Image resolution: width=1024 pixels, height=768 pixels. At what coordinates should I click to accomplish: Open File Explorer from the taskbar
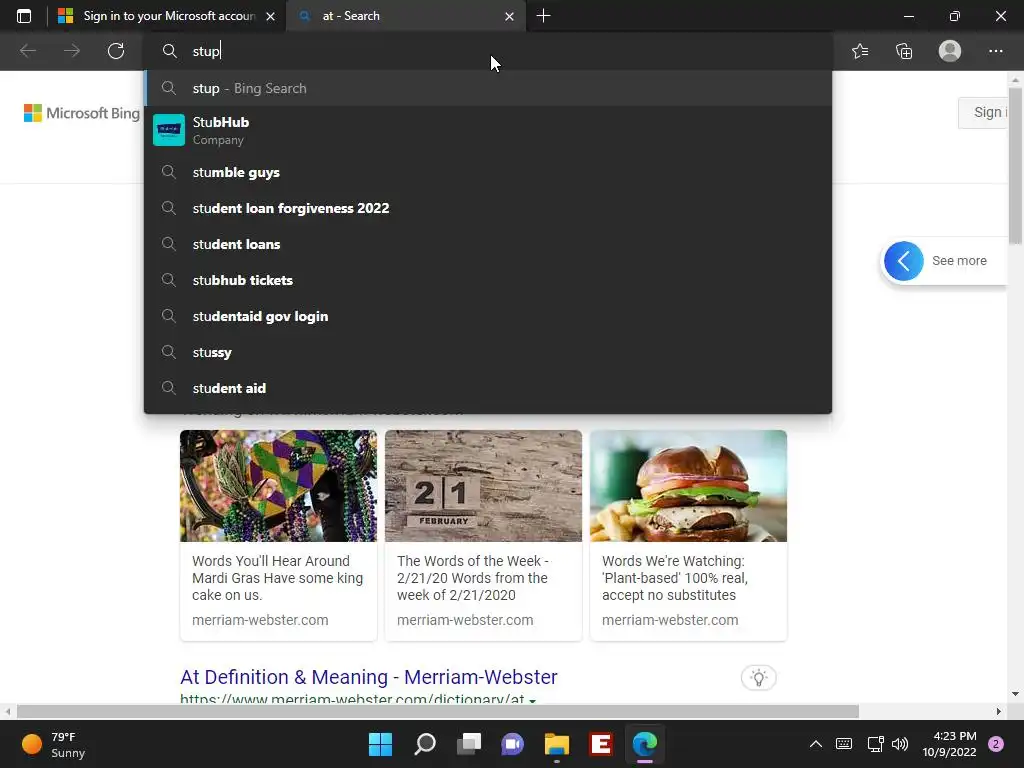coord(557,744)
